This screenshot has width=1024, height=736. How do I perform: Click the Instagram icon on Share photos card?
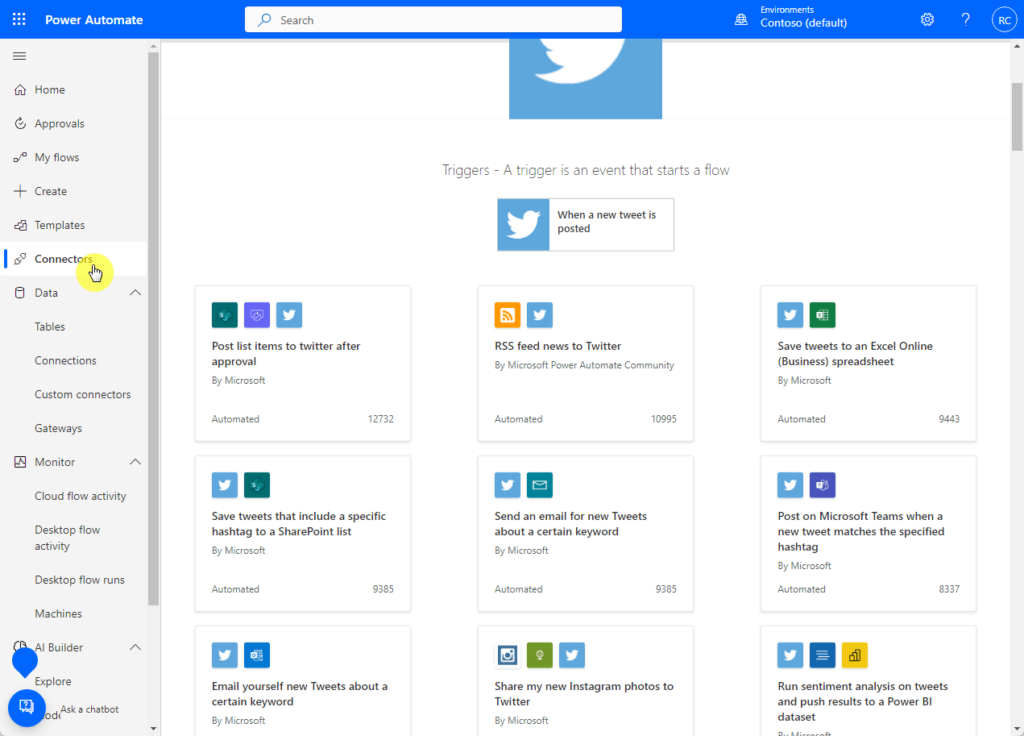tap(507, 655)
